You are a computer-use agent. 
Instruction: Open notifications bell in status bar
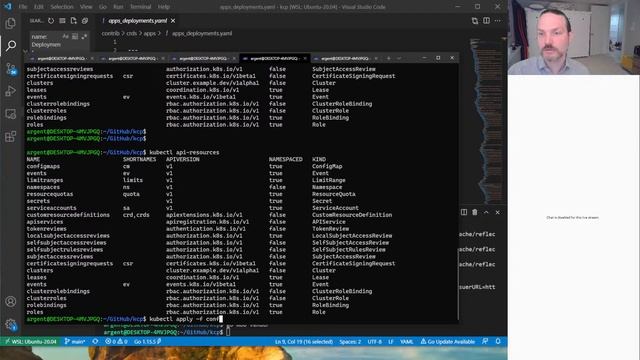coord(498,342)
